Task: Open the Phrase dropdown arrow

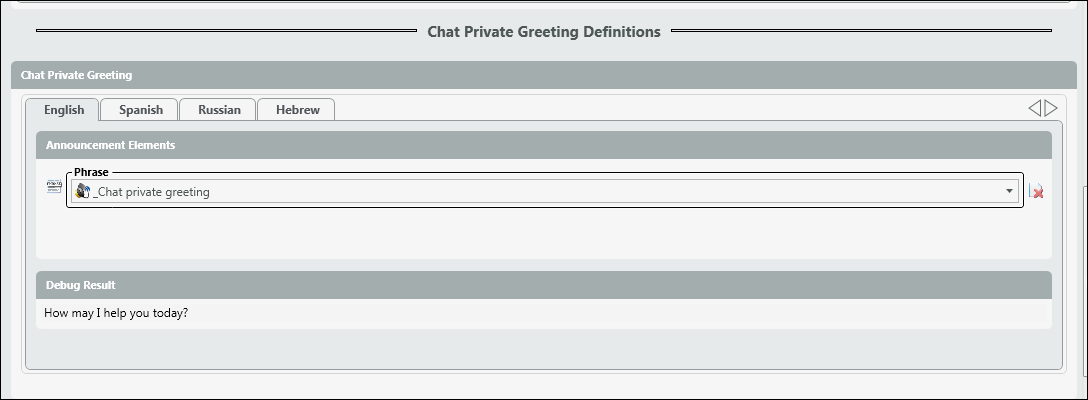Action: pyautogui.click(x=1009, y=191)
